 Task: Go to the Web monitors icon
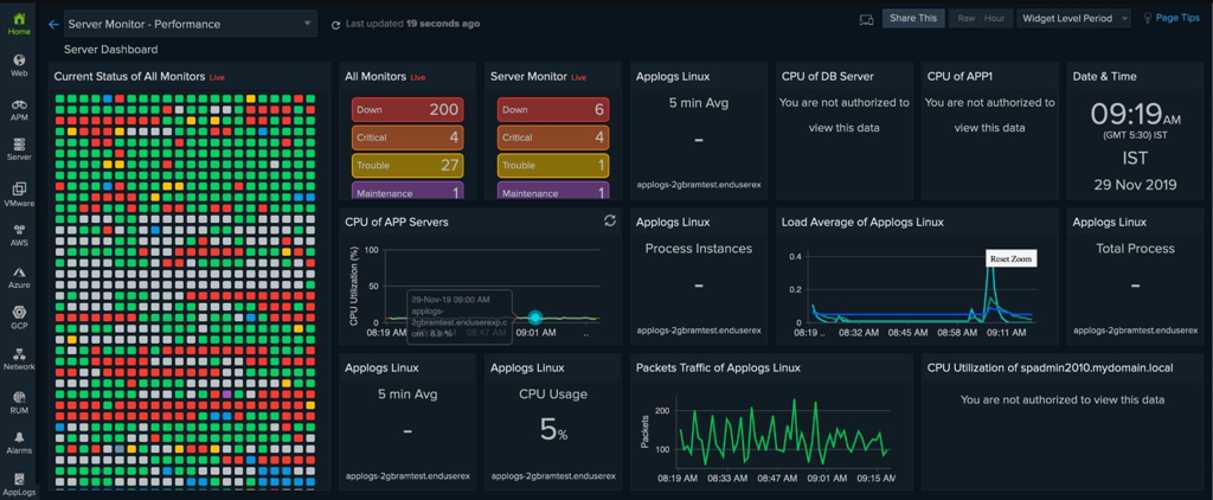(19, 65)
